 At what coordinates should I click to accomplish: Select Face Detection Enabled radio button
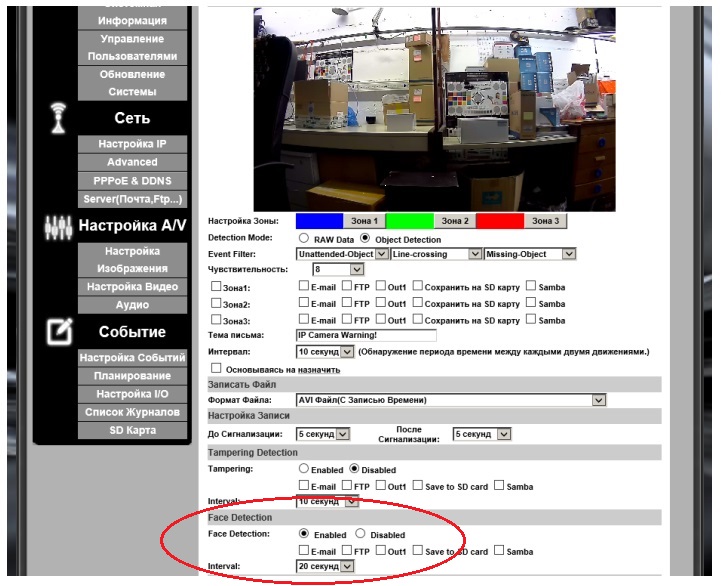point(303,534)
